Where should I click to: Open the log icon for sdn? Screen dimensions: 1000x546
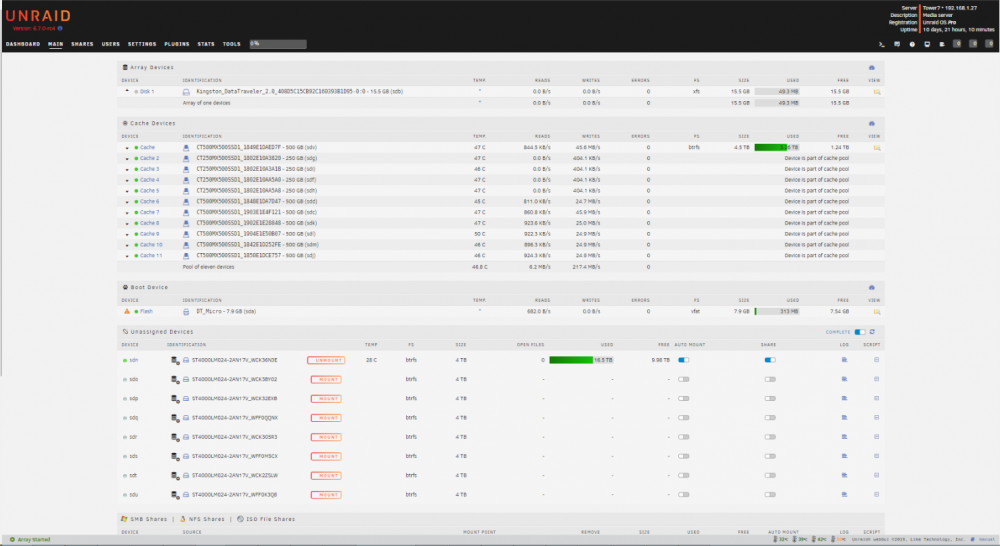point(844,360)
